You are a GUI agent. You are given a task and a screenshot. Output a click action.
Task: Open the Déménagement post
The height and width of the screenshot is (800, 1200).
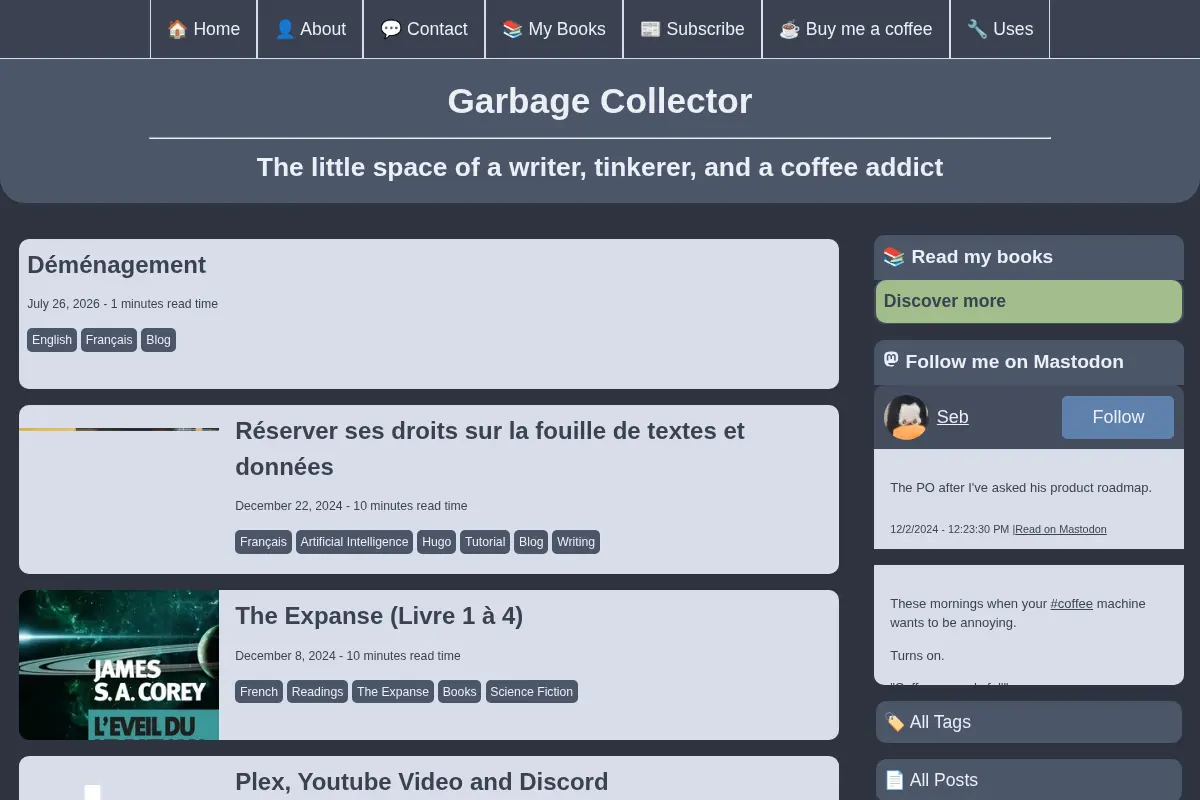(x=116, y=265)
